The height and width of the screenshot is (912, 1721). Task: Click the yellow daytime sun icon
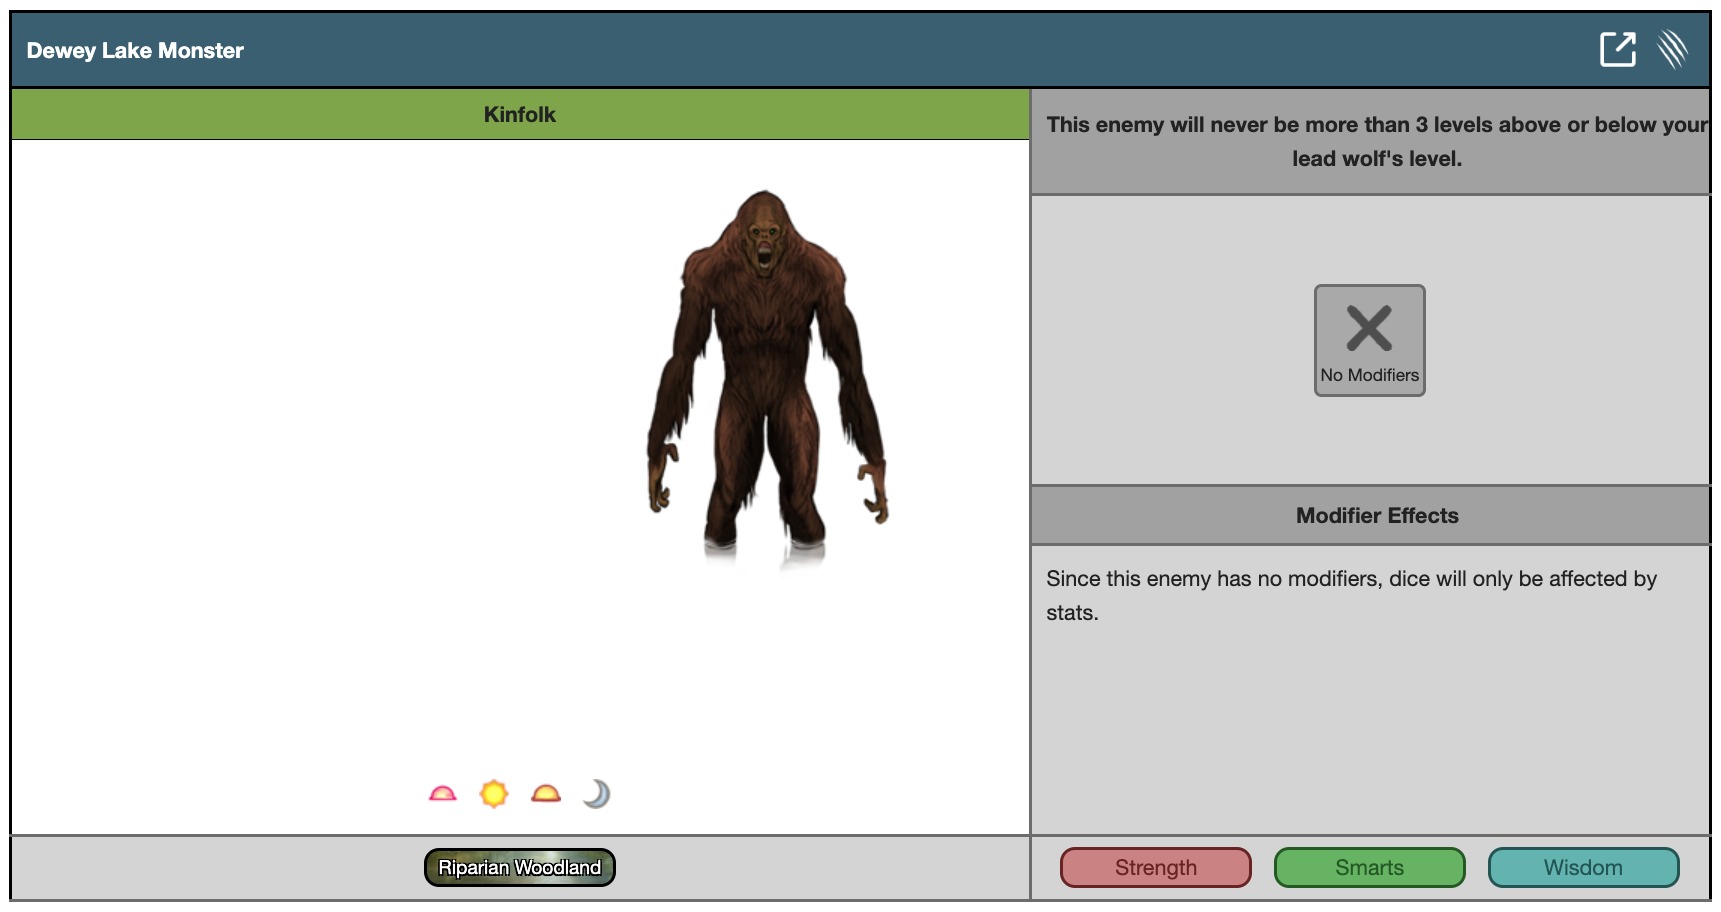(x=494, y=794)
